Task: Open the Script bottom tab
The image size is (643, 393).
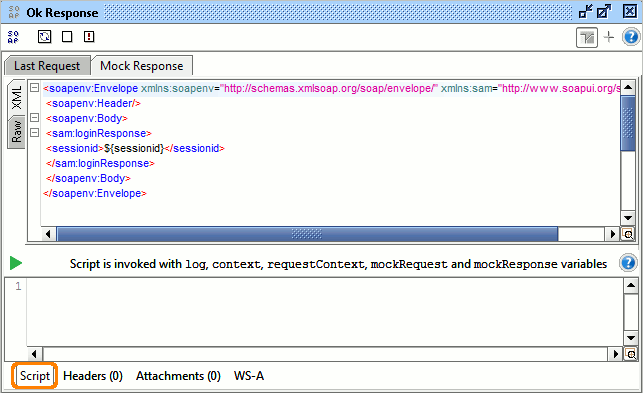Action: pyautogui.click(x=34, y=376)
